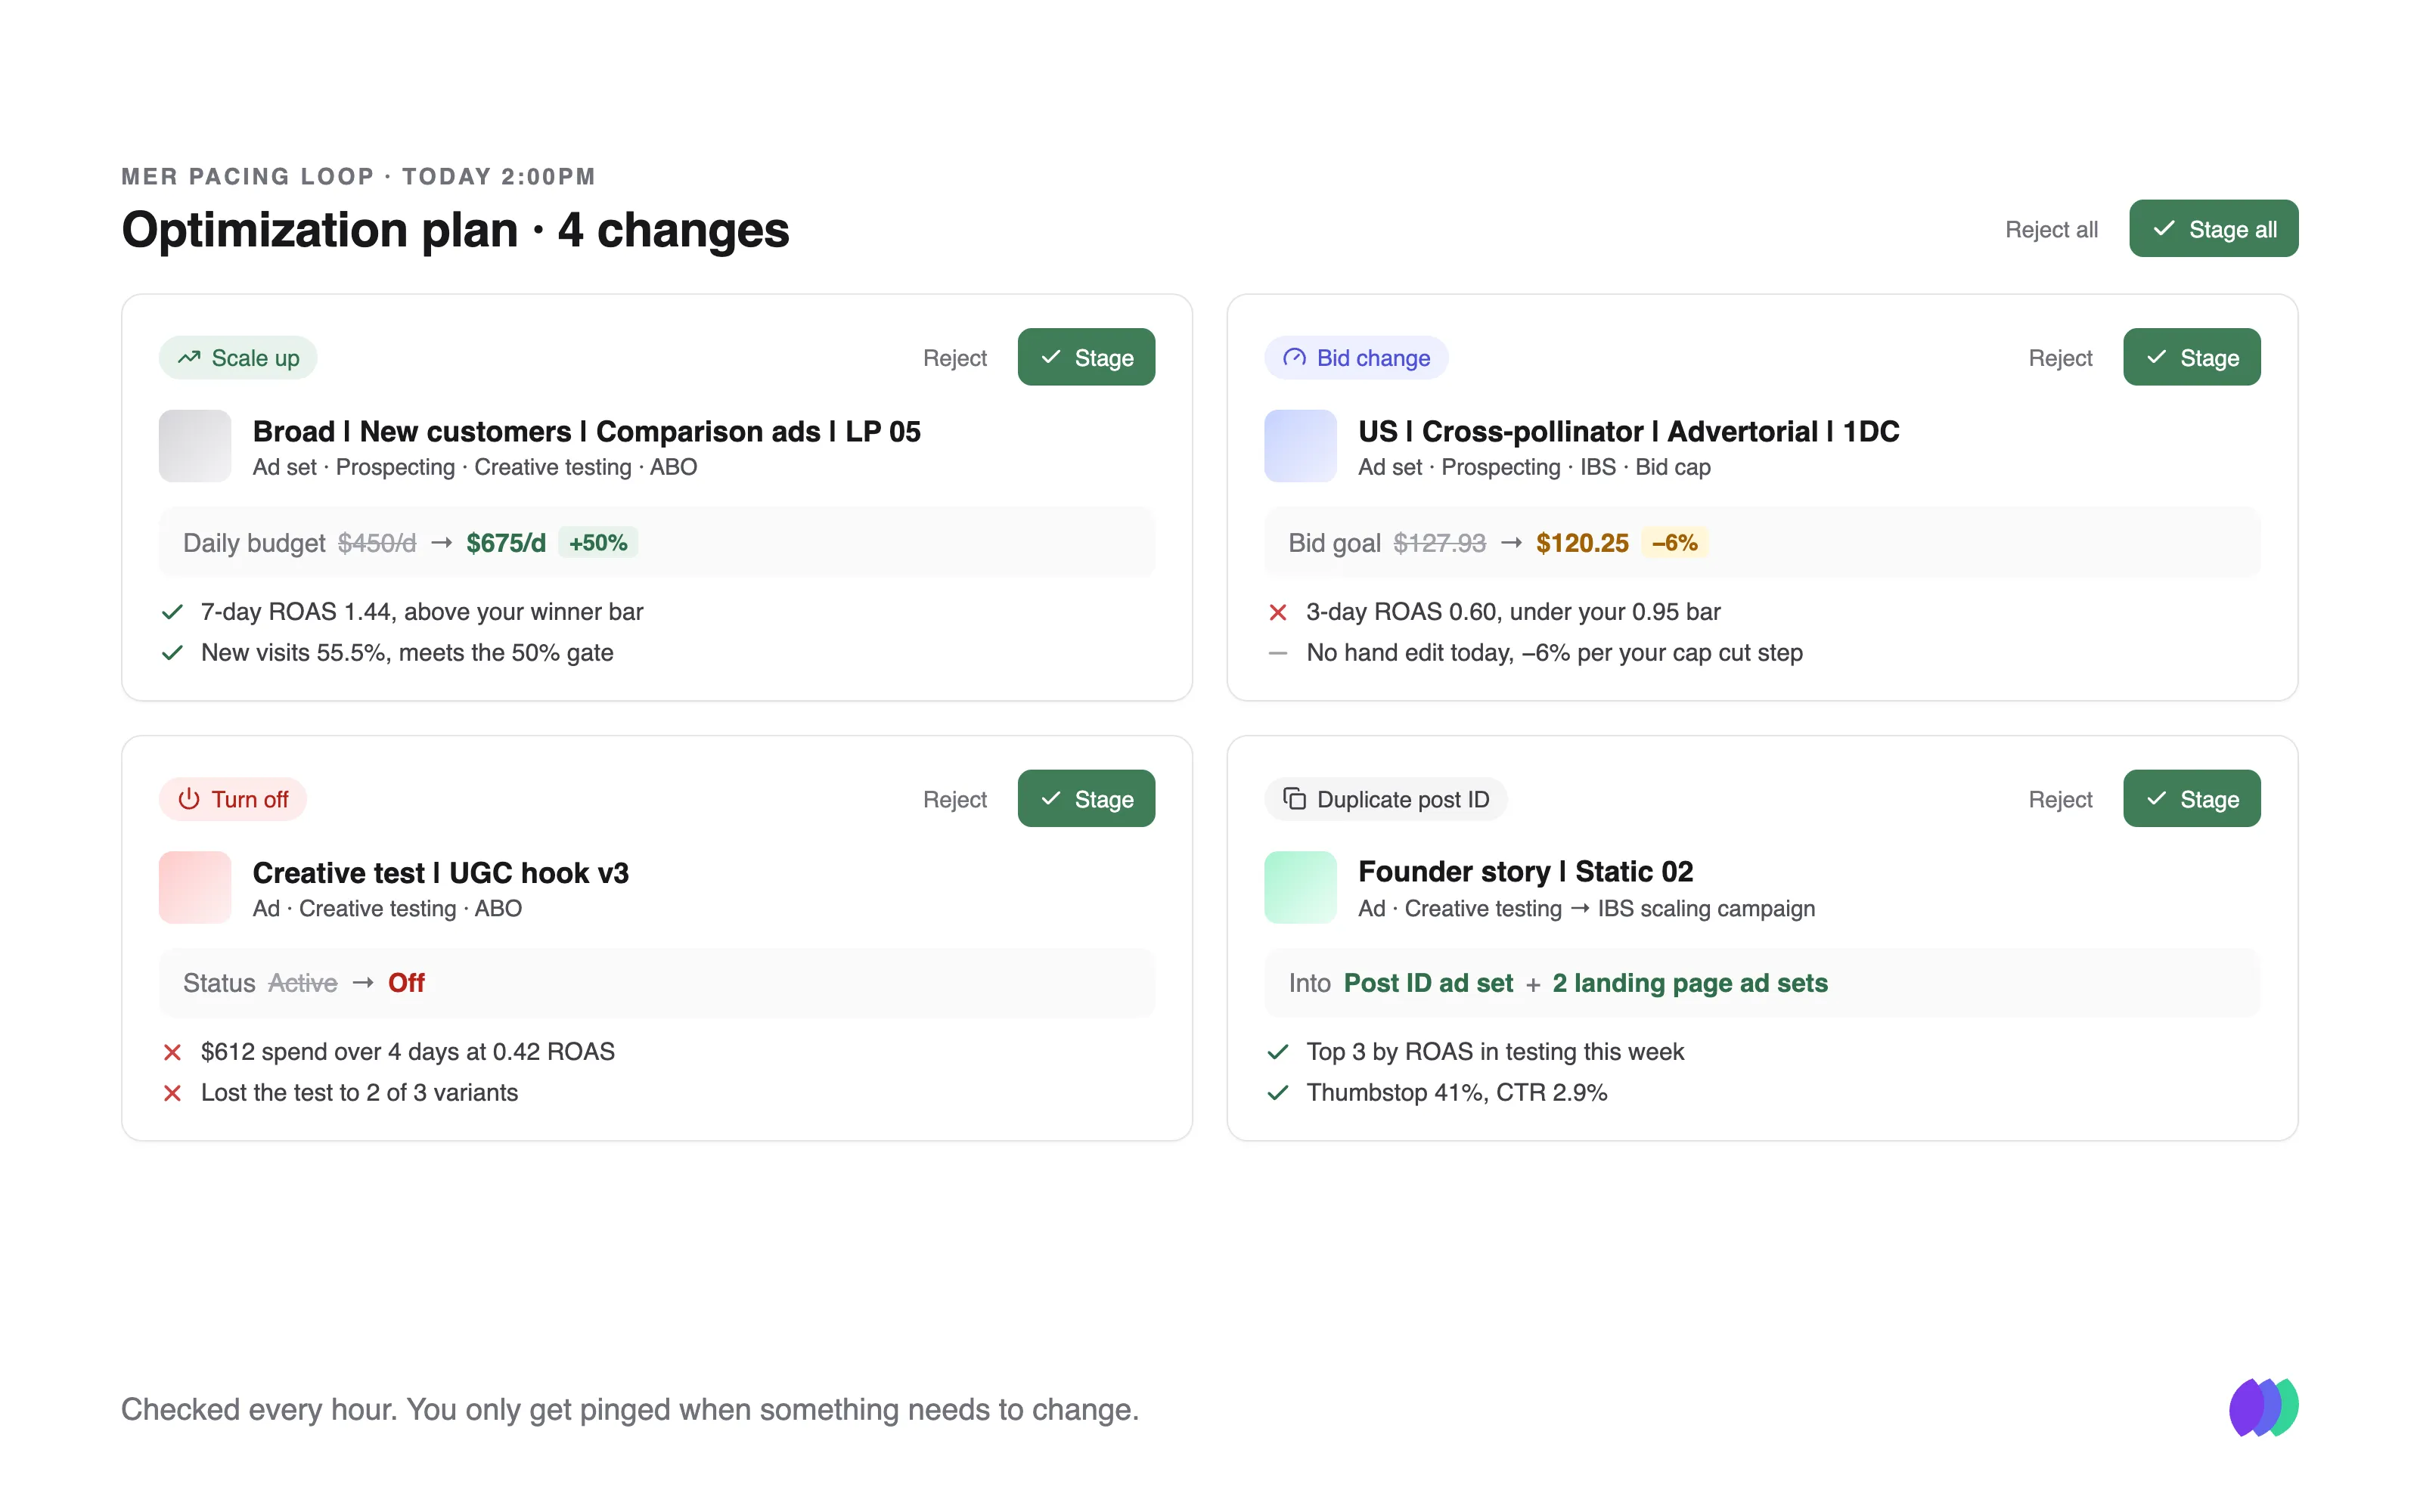Click the US Cross-pollinator Advertorial title
Image resolution: width=2420 pixels, height=1512 pixels.
pos(1628,431)
